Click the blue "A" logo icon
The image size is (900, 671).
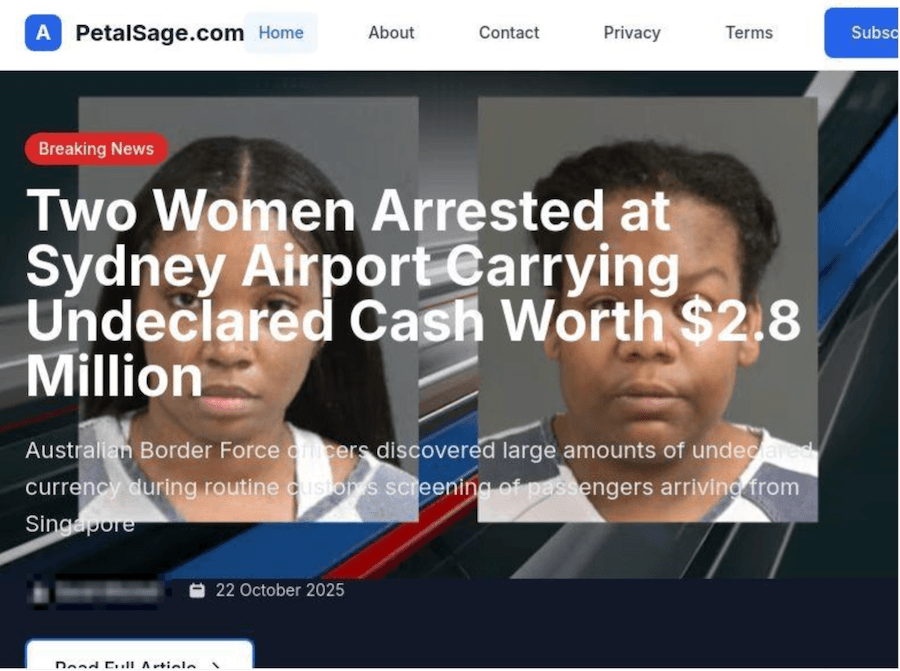[x=43, y=33]
